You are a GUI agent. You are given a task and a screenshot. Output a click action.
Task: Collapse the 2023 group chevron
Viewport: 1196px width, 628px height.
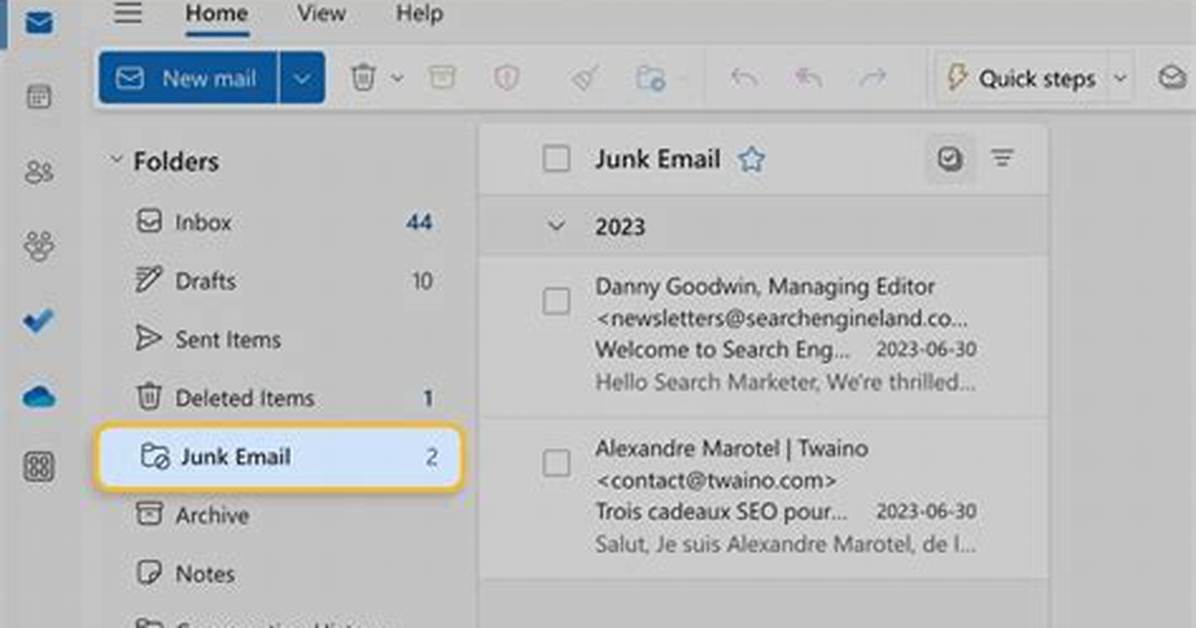click(556, 226)
